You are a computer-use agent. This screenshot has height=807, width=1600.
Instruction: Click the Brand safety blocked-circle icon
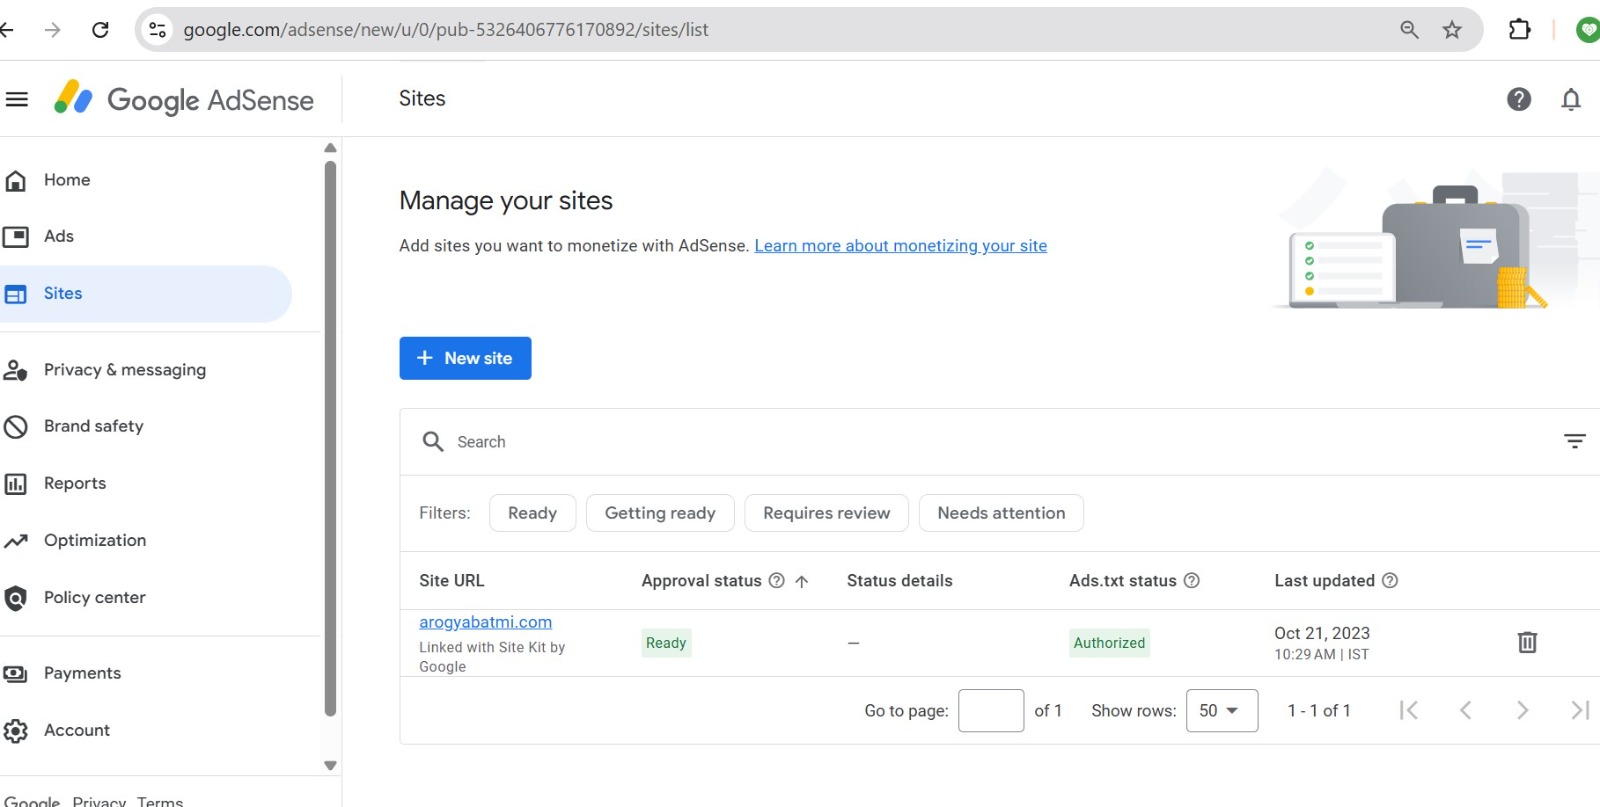pyautogui.click(x=15, y=427)
